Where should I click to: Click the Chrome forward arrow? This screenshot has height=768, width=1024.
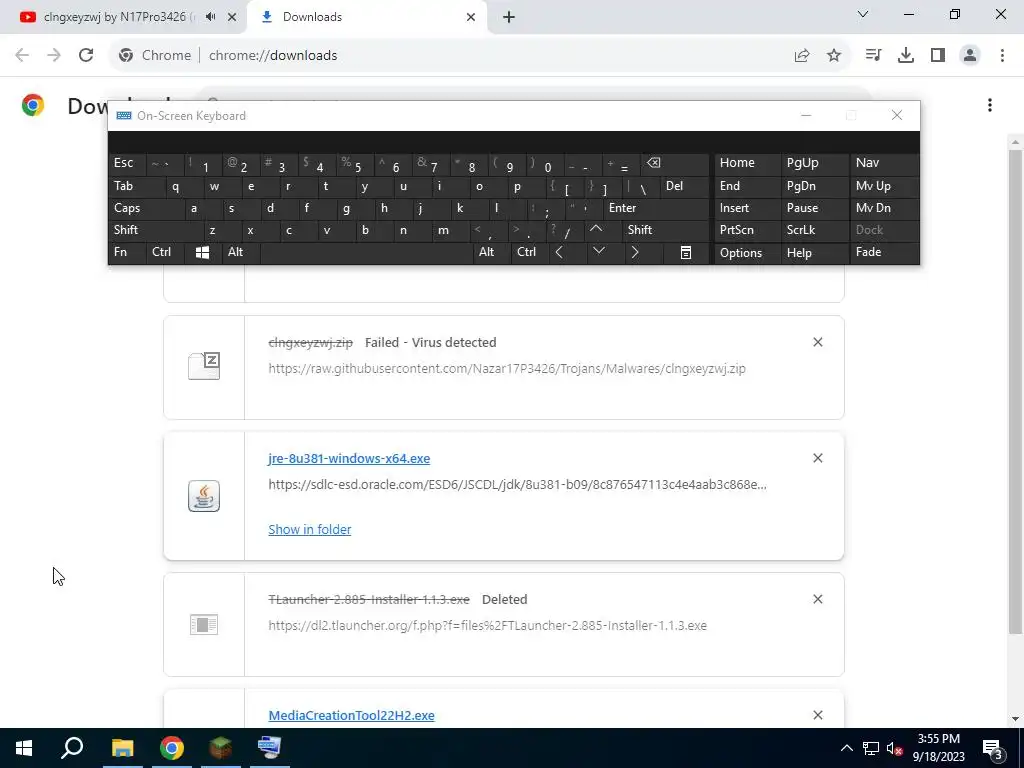tap(54, 56)
